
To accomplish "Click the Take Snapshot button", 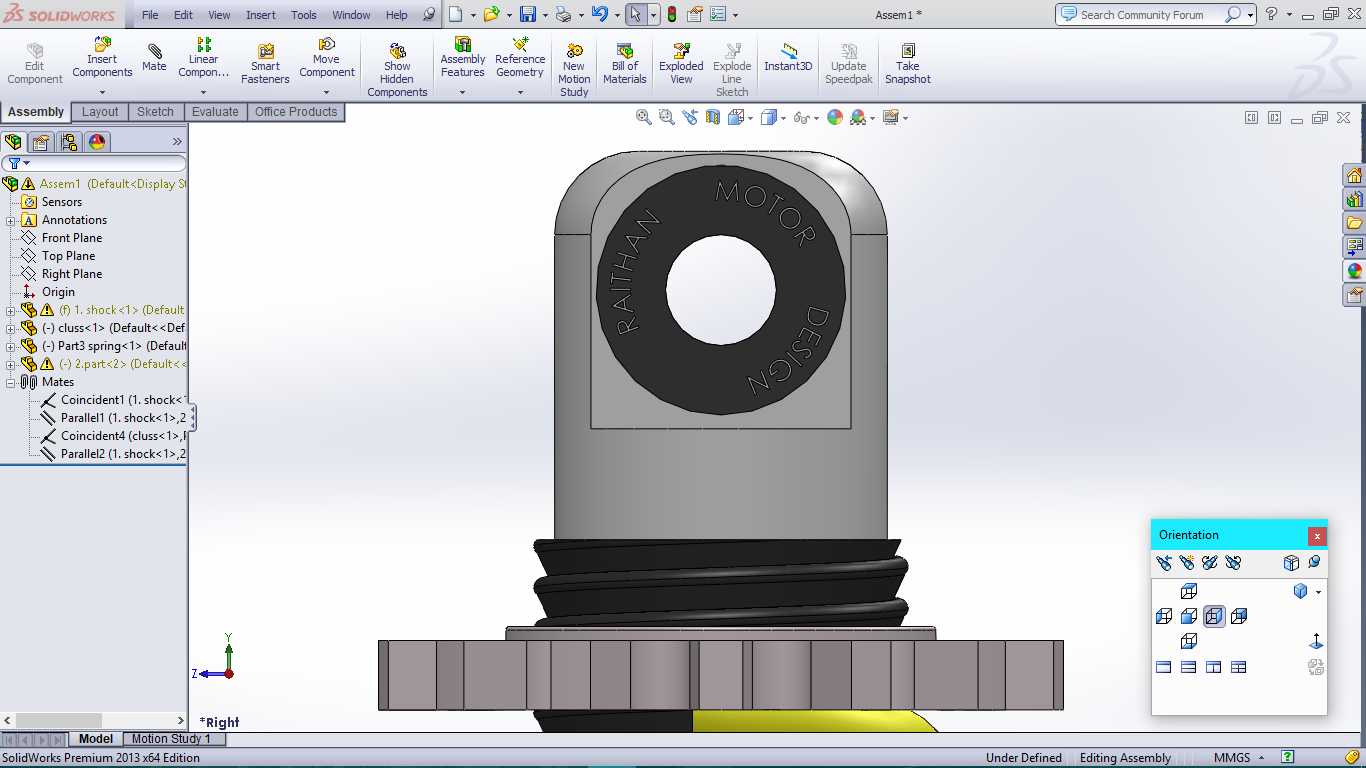I will click(907, 64).
